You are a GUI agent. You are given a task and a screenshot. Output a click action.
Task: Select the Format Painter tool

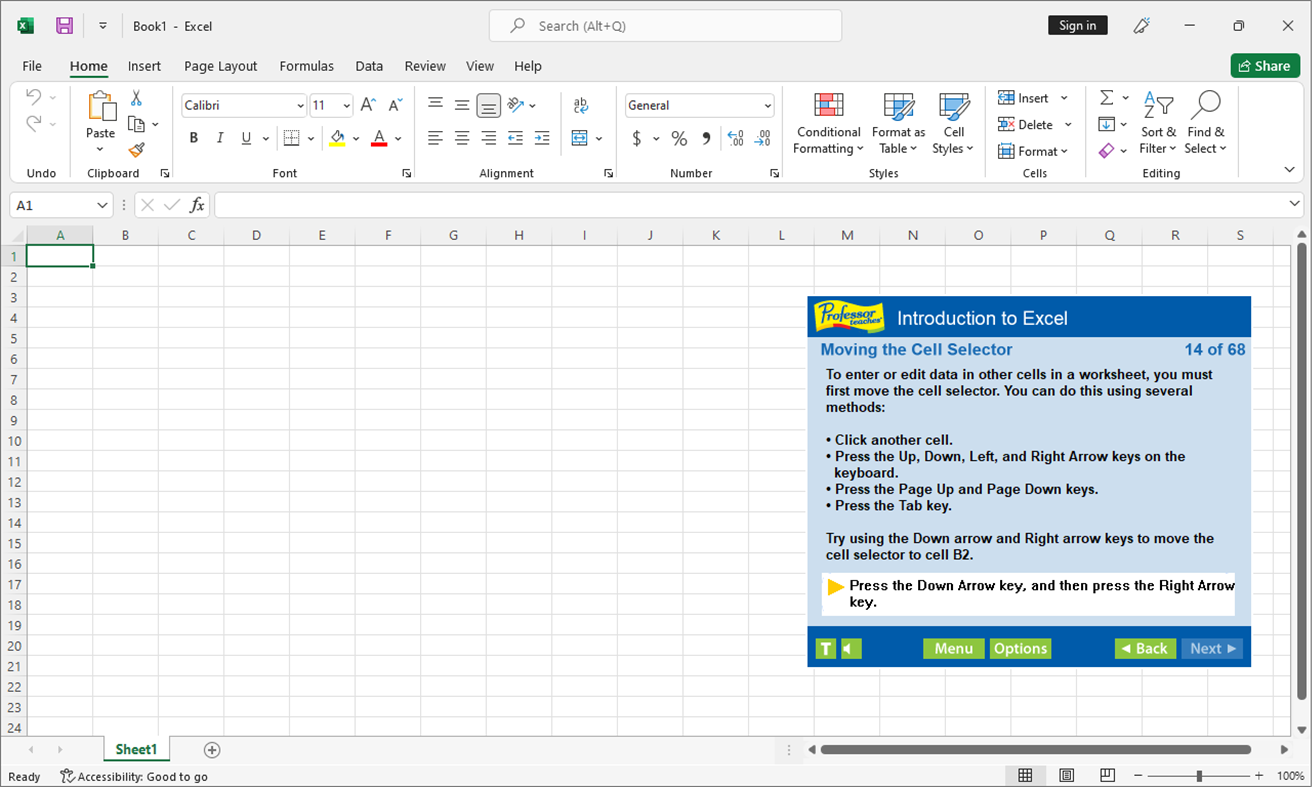(136, 149)
